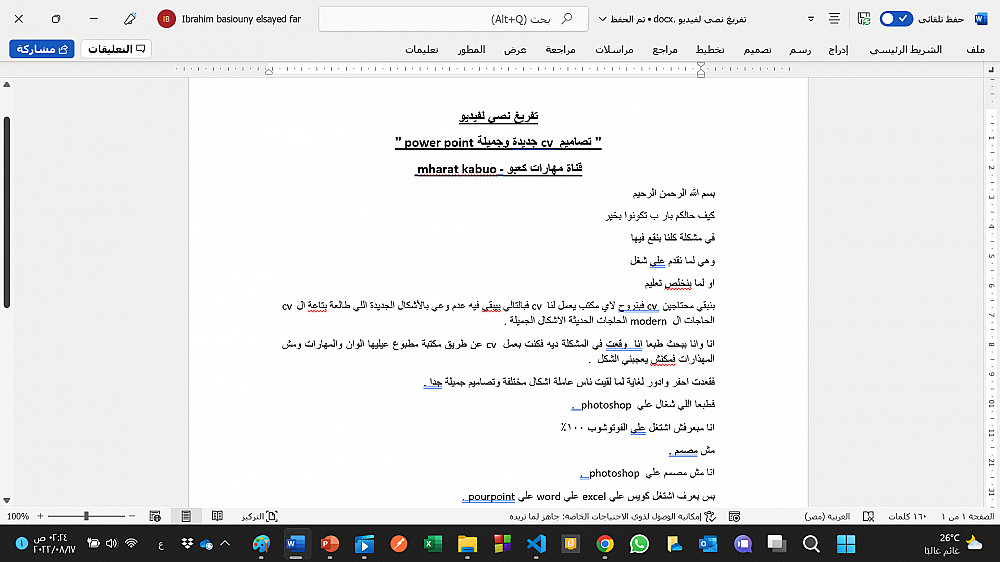Click the search magnifier icon
This screenshot has width=1000, height=562.
click(566, 18)
